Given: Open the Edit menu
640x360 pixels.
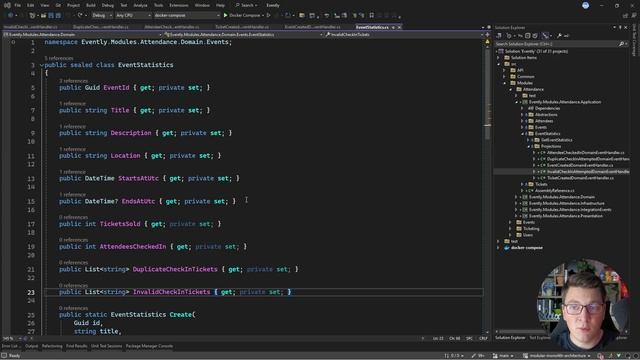Looking at the screenshot, I should 31,5.
